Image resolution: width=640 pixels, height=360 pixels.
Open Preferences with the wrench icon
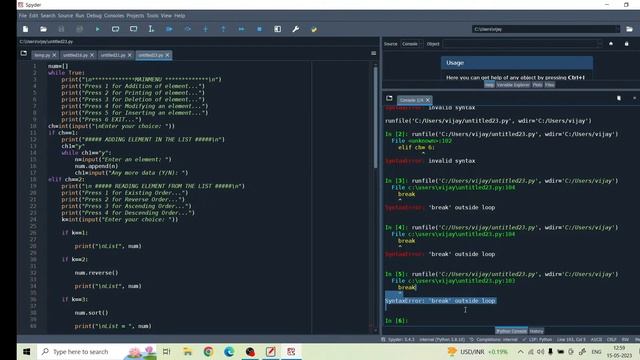point(296,29)
